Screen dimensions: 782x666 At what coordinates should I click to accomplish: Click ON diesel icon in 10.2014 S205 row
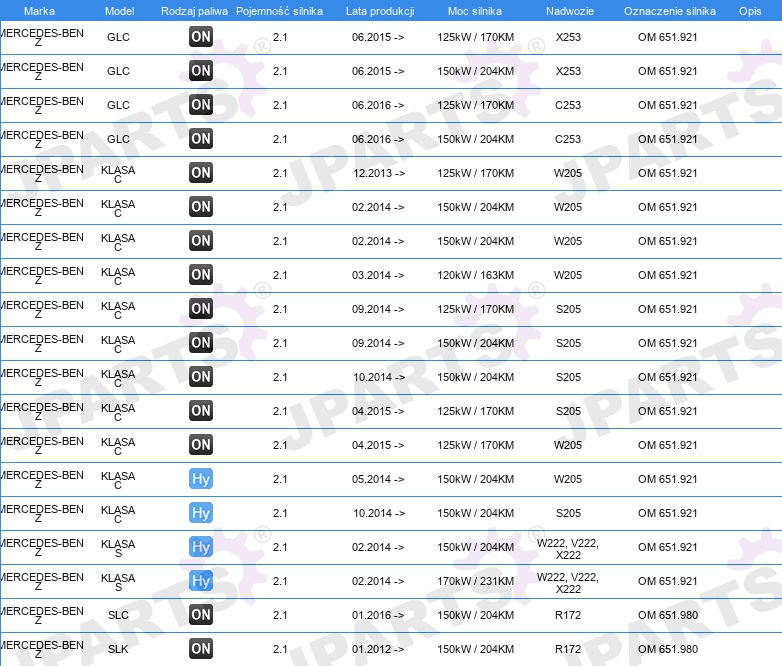(x=201, y=377)
